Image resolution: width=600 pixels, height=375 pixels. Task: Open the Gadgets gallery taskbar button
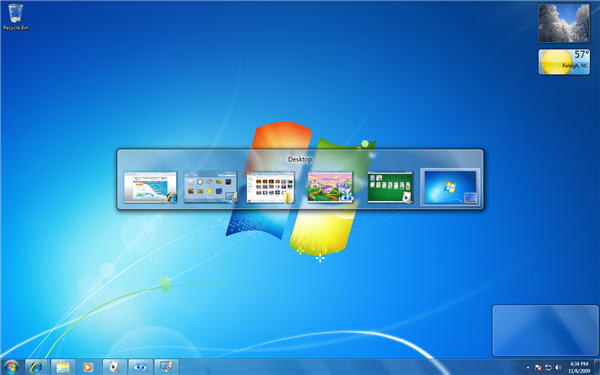pyautogui.click(x=166, y=367)
